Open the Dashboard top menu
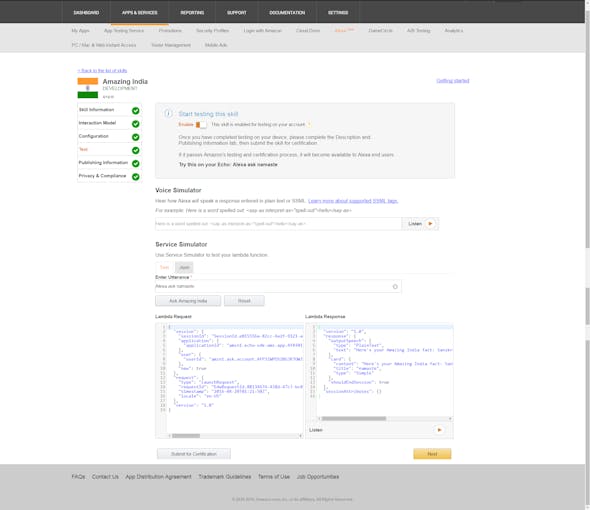Image resolution: width=590 pixels, height=510 pixels. [x=86, y=12]
